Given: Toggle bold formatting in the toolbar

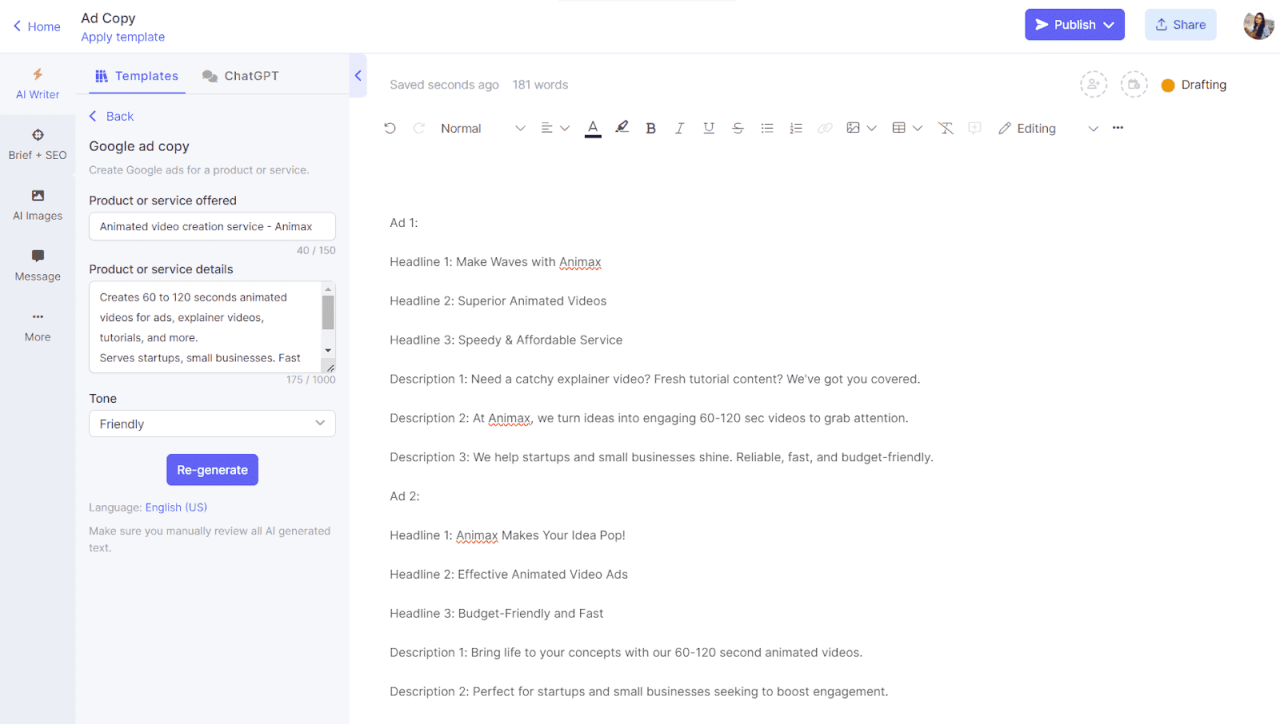Looking at the screenshot, I should 651,128.
